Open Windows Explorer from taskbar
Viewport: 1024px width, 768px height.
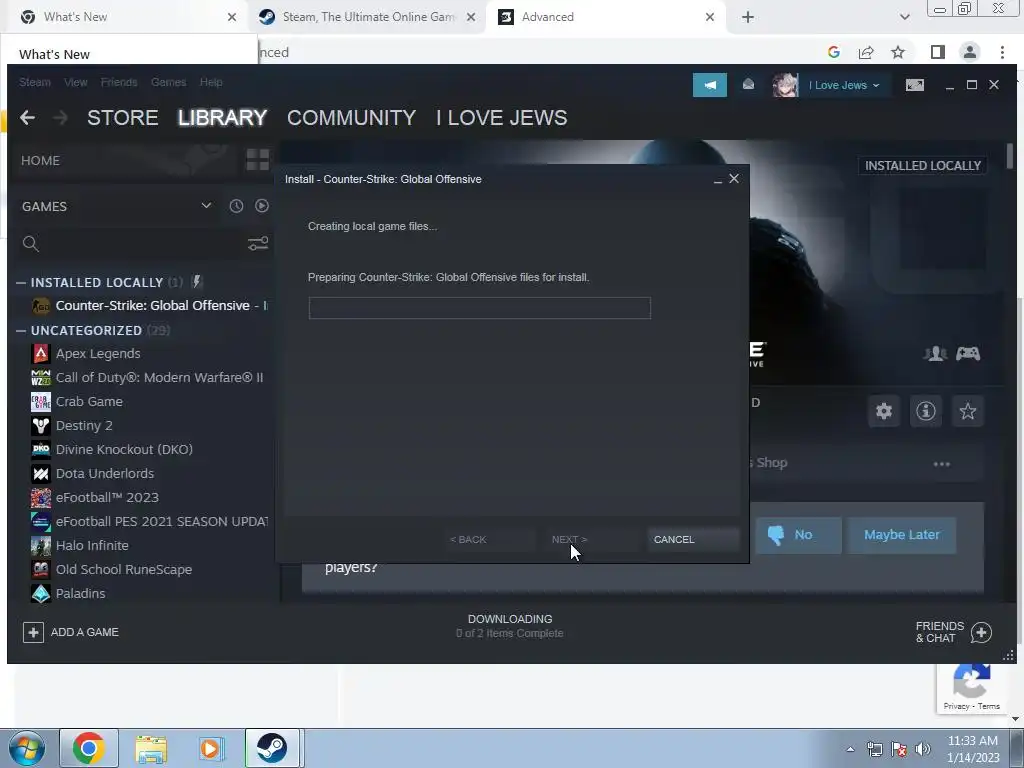(x=152, y=748)
